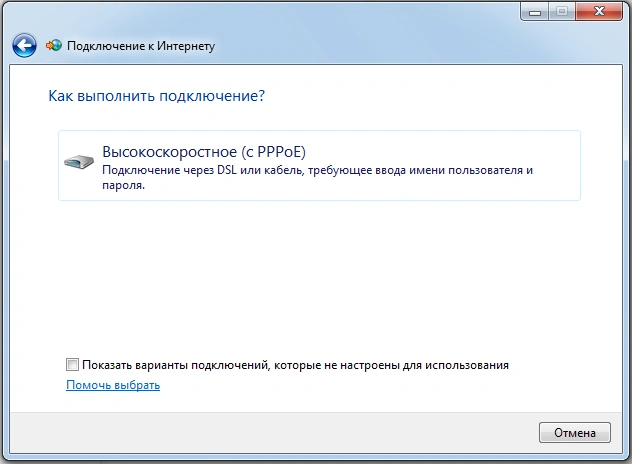Image resolution: width=632 pixels, height=464 pixels.
Task: Click the maximize button in title bar
Action: click(558, 12)
